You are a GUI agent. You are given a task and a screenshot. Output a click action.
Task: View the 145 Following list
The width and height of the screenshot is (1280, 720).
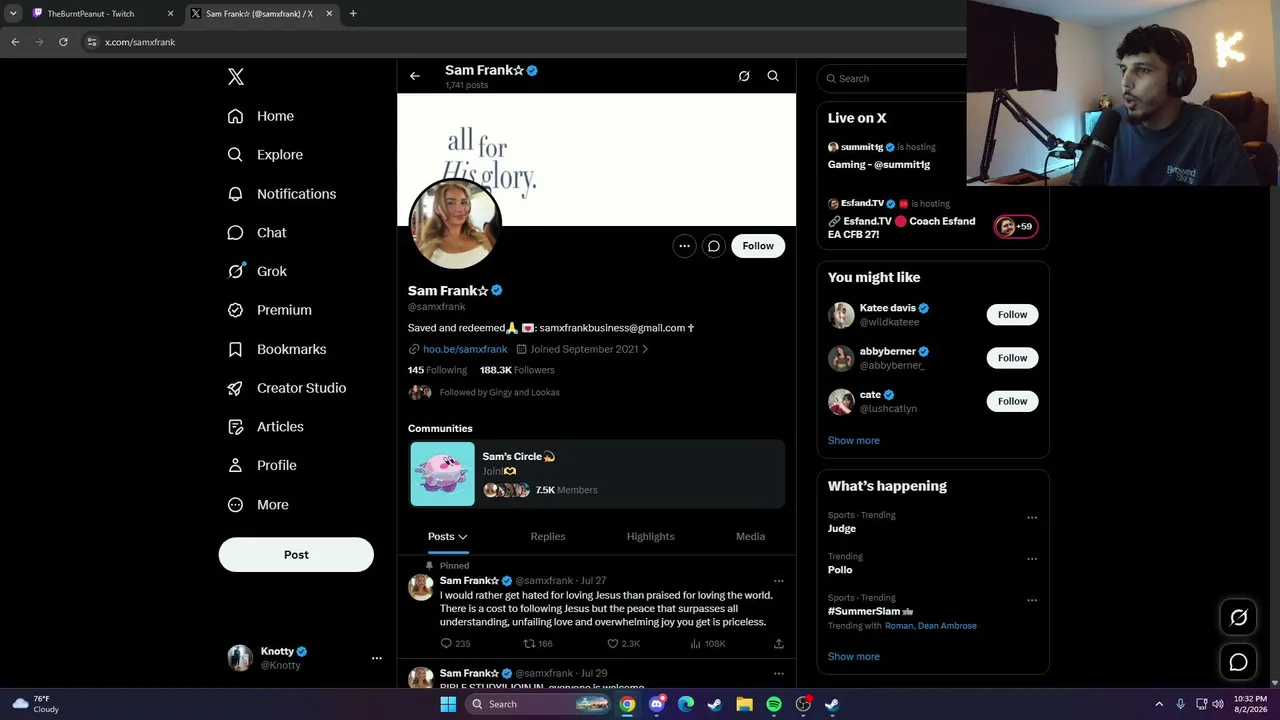(x=437, y=370)
